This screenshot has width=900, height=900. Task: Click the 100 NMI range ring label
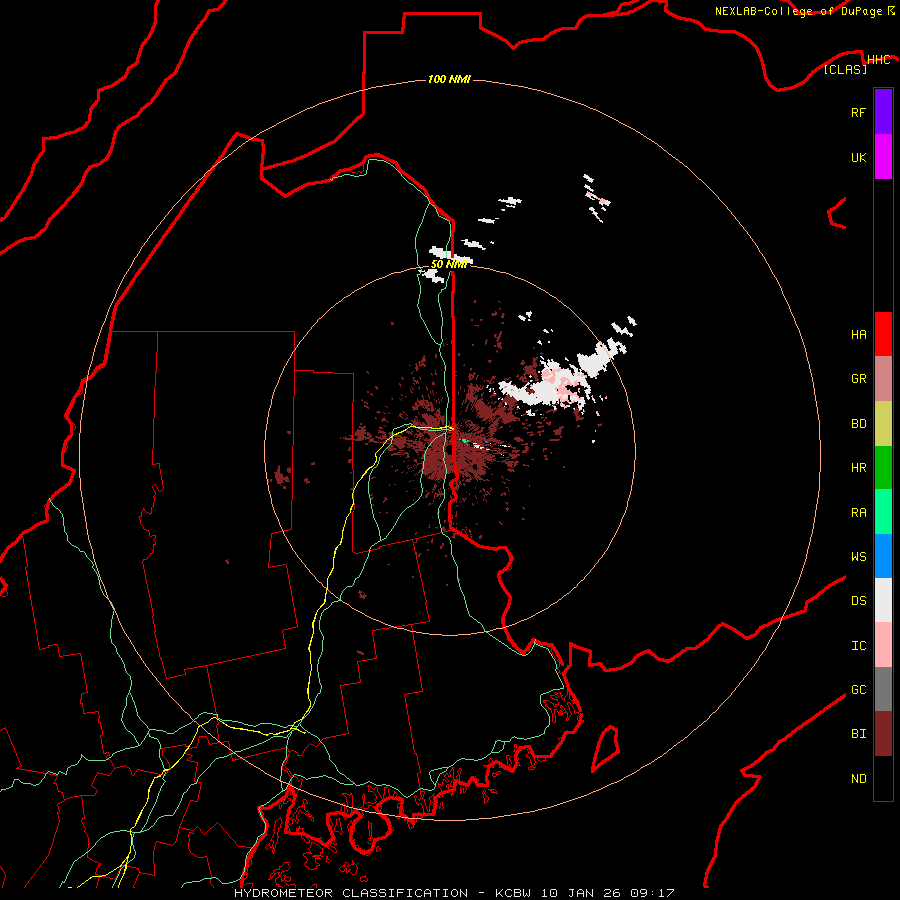tap(449, 79)
